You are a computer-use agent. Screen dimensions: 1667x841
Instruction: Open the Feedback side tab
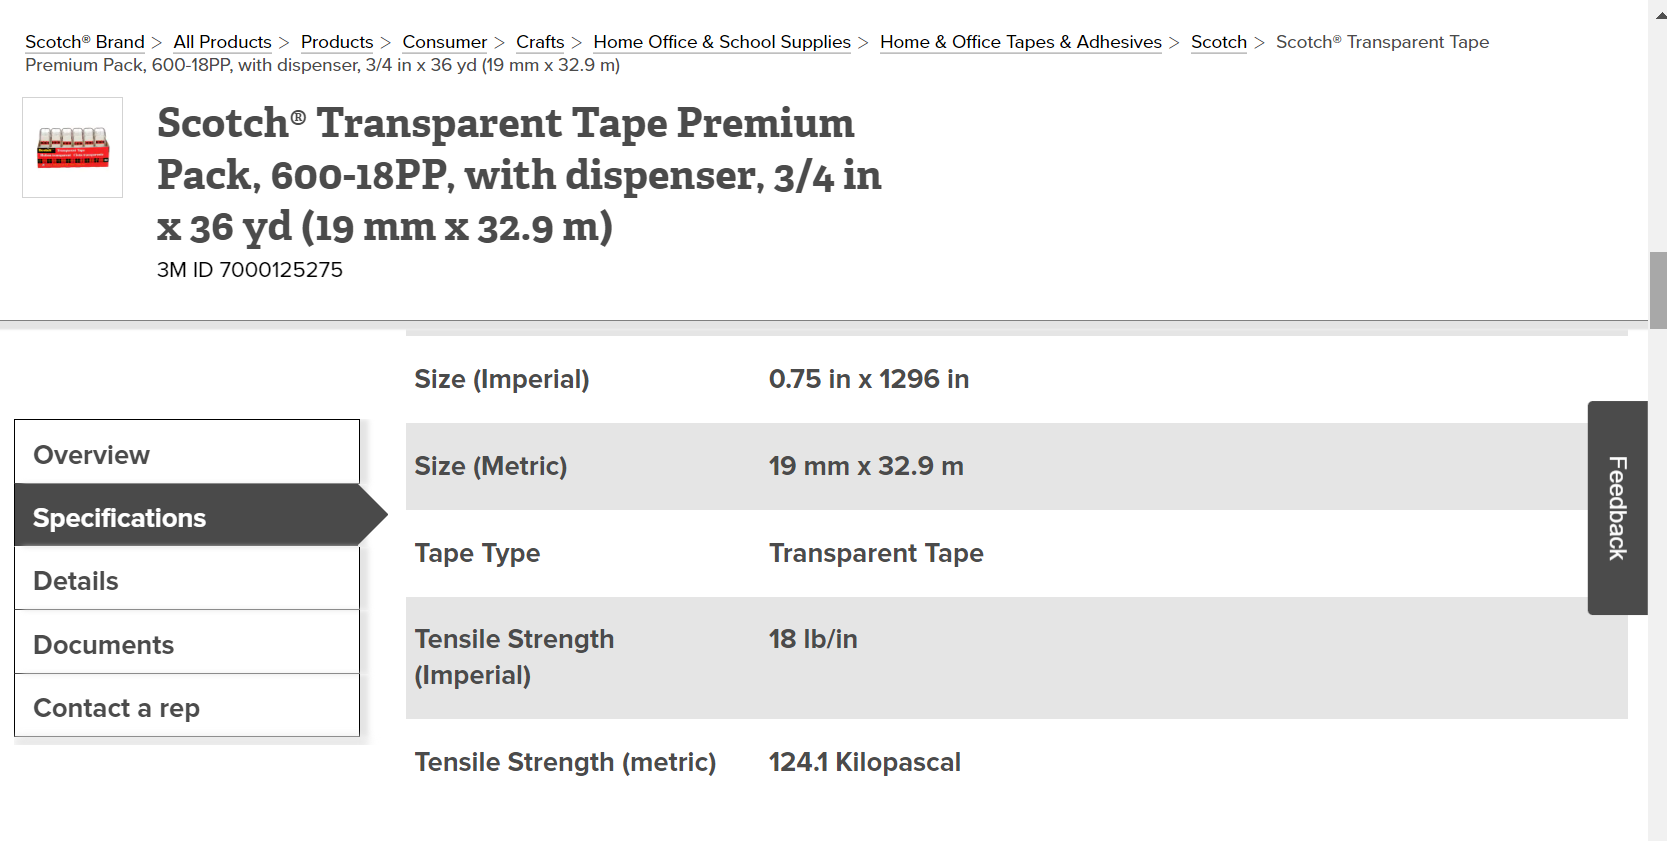tap(1617, 508)
